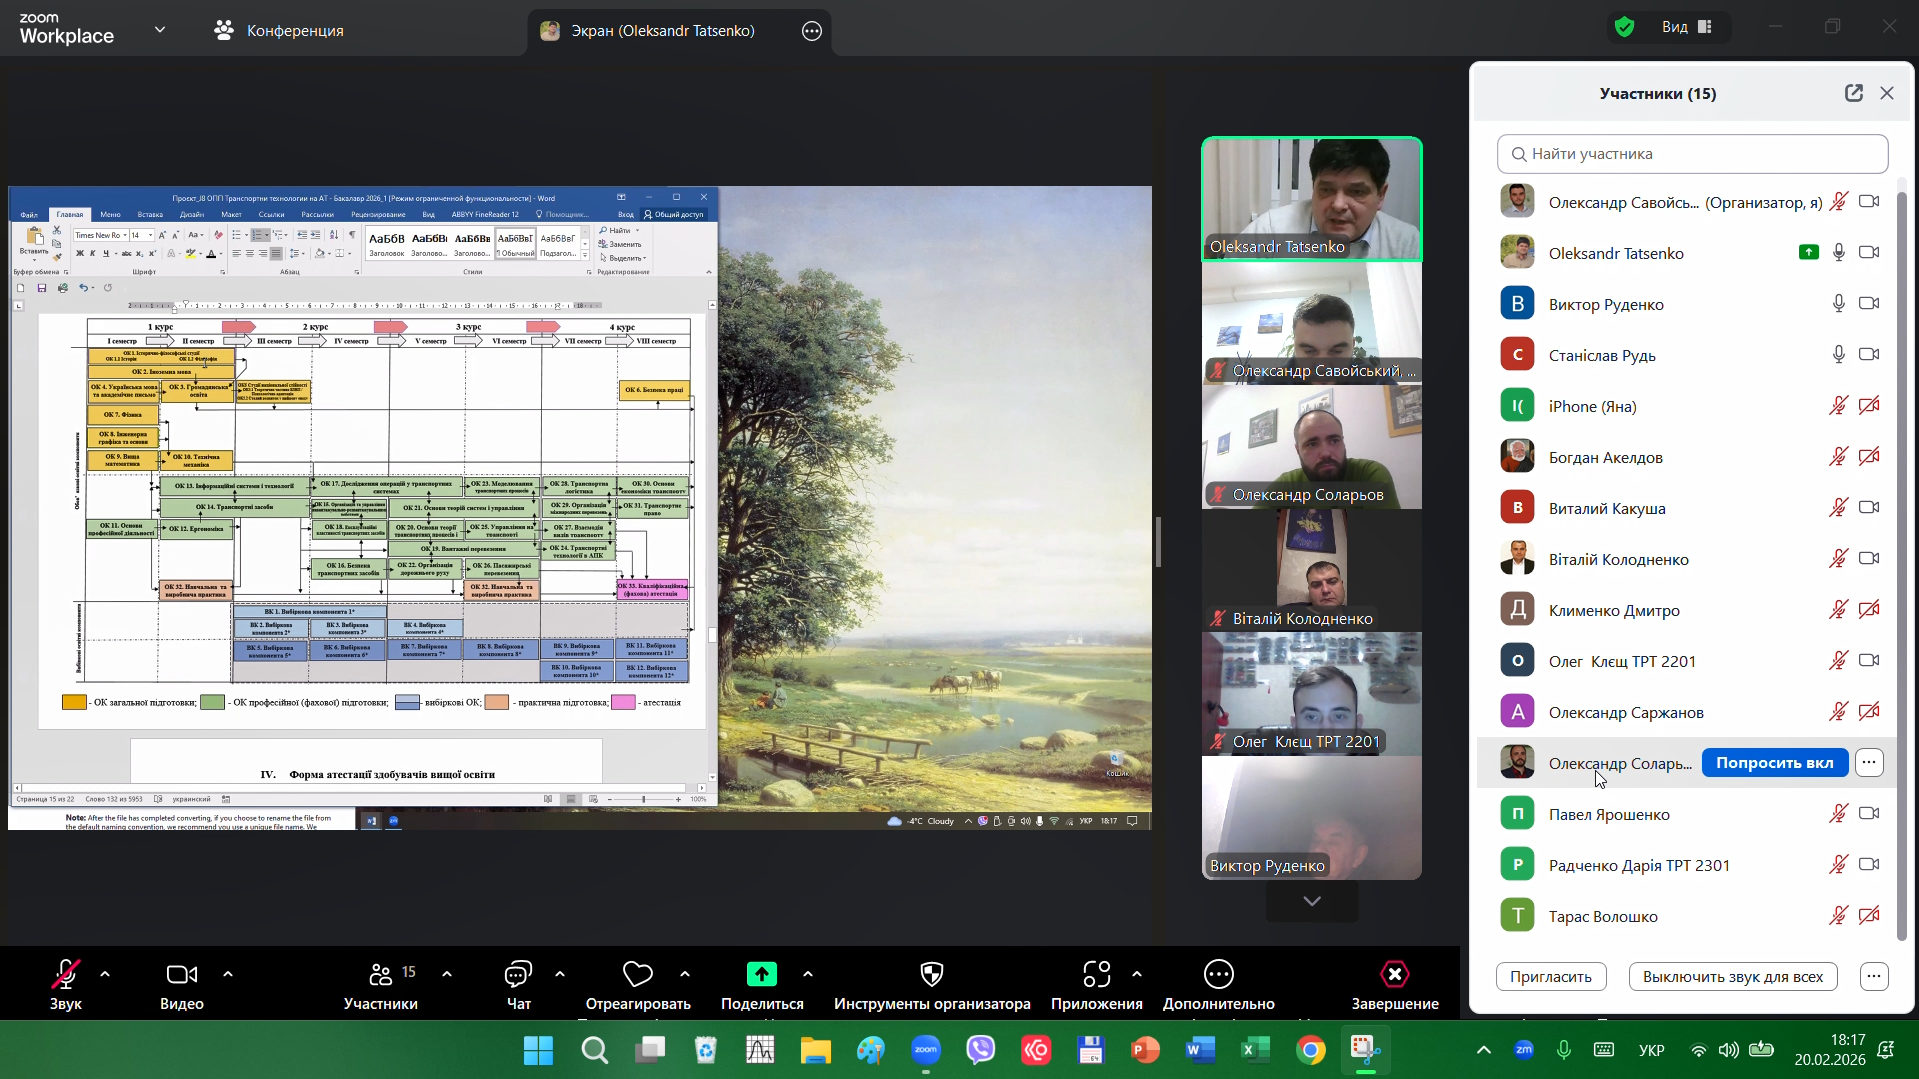1919x1079 pixels.
Task: Open the Reactions heart icon
Action: tap(637, 975)
